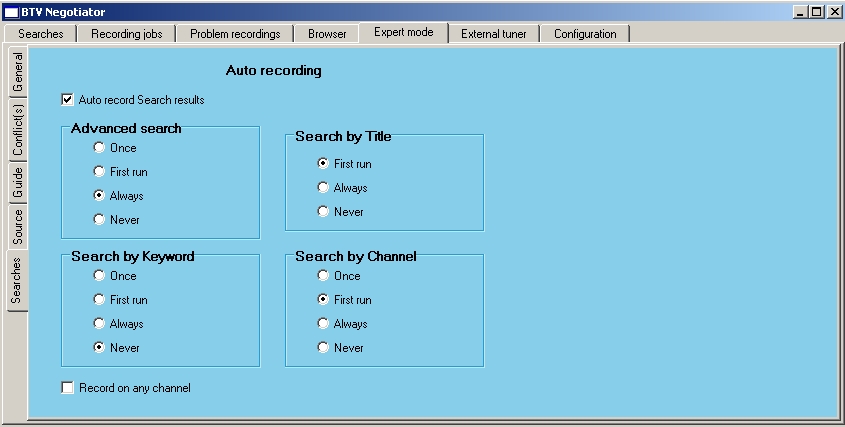
Task: Switch to the Source vertical side tab
Action: tap(17, 226)
